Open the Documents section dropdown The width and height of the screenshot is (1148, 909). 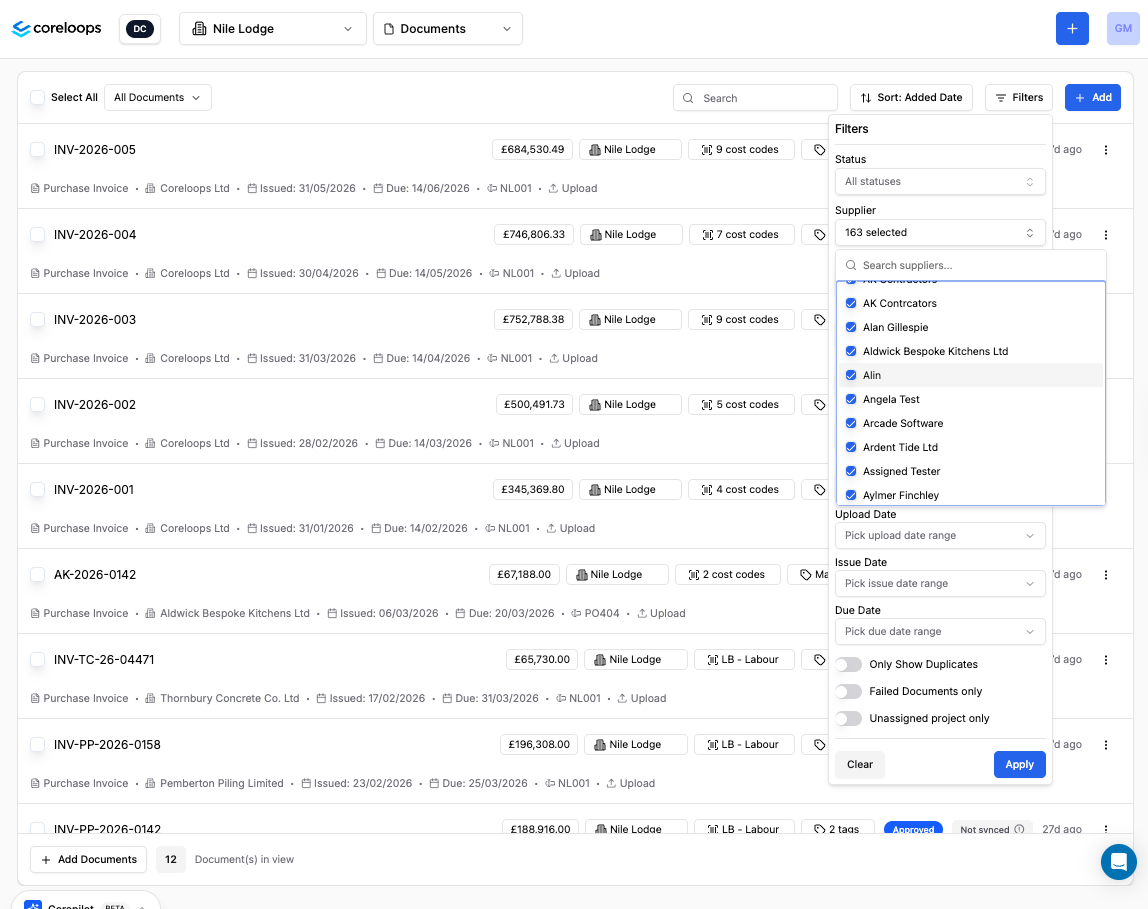tap(447, 29)
